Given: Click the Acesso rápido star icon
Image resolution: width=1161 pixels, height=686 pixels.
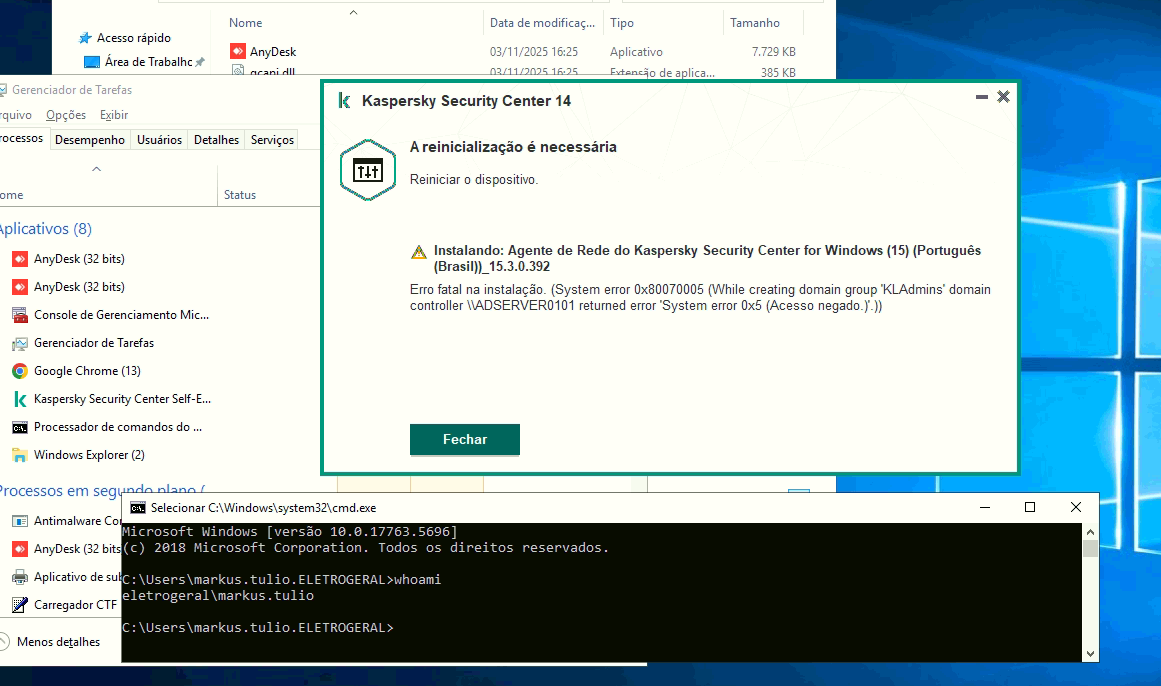Looking at the screenshot, I should point(86,38).
